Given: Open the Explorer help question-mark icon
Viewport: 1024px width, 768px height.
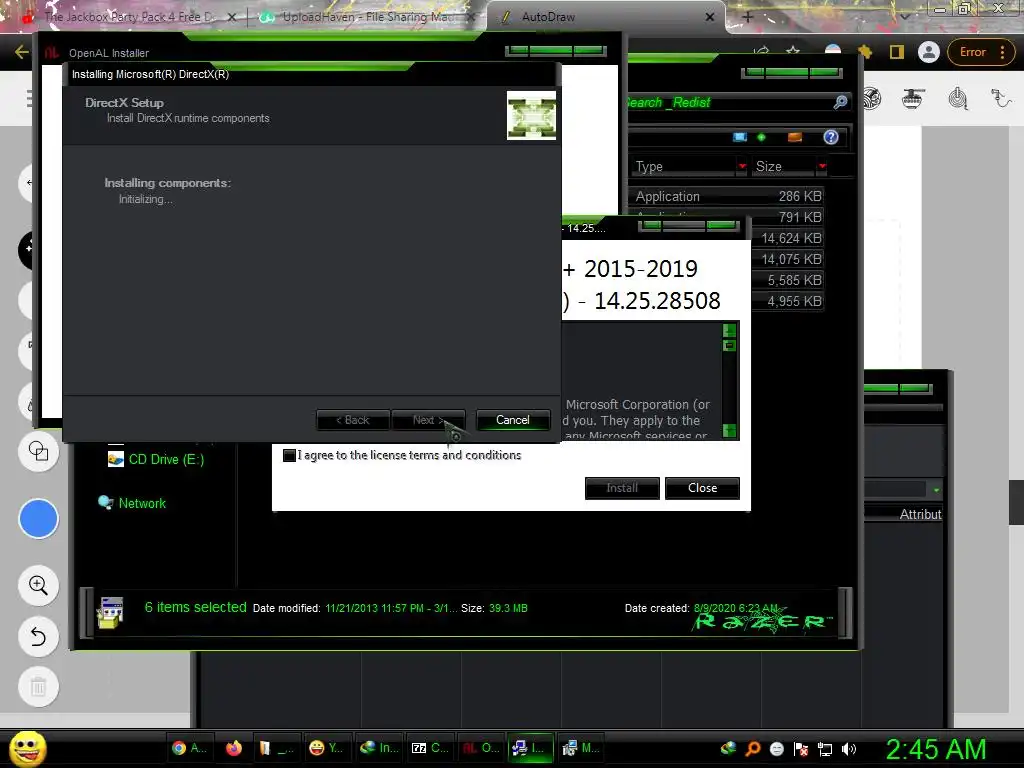Looking at the screenshot, I should [x=831, y=136].
